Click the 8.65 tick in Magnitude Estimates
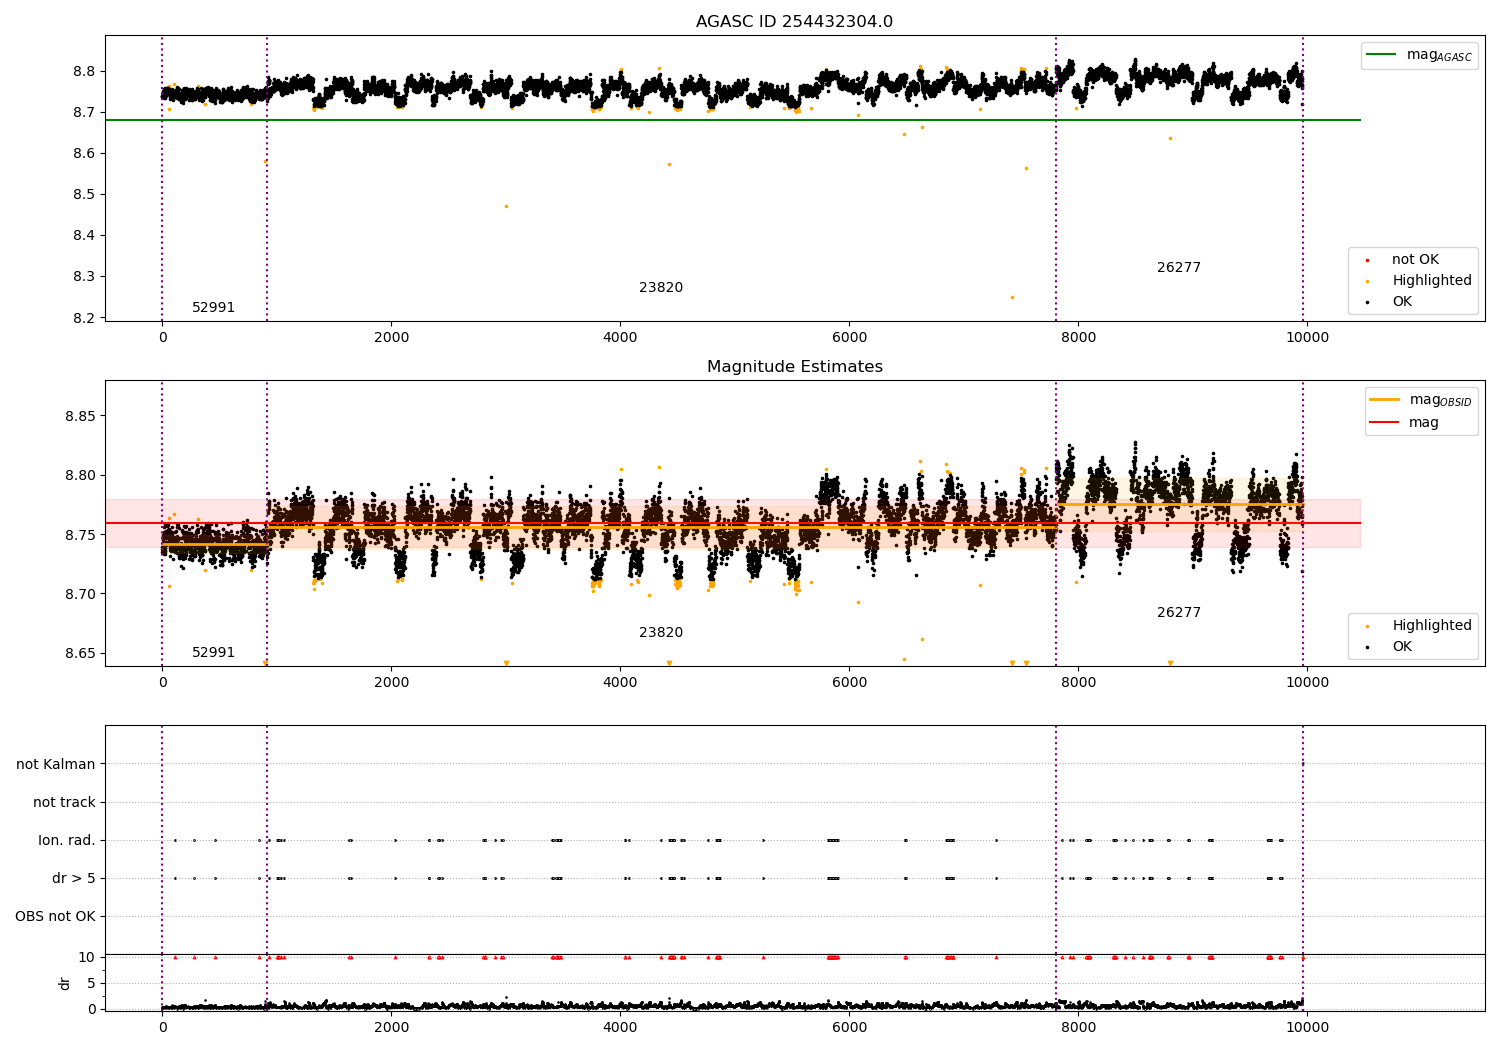The width and height of the screenshot is (1500, 1050). pyautogui.click(x=79, y=654)
